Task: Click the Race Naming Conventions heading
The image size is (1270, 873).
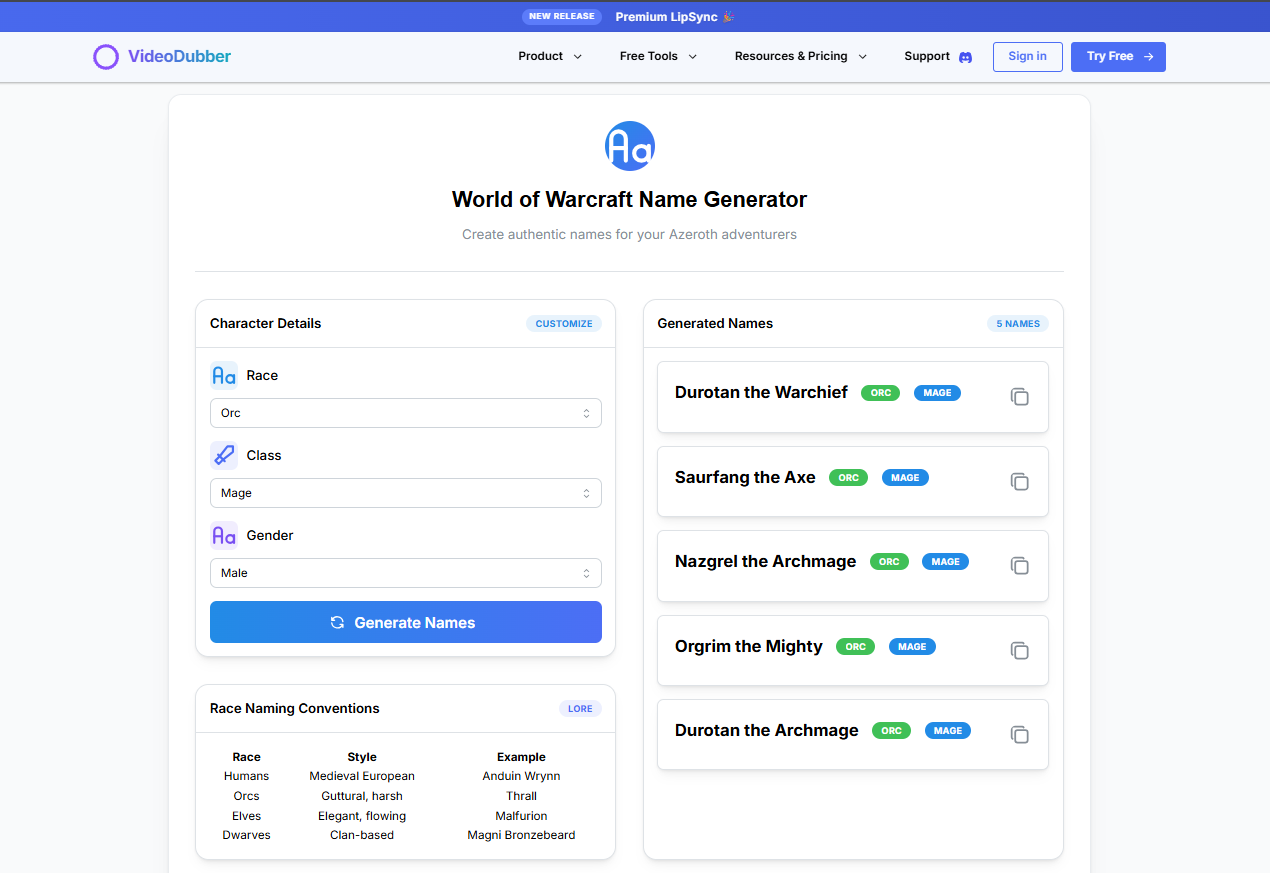Action: [295, 708]
